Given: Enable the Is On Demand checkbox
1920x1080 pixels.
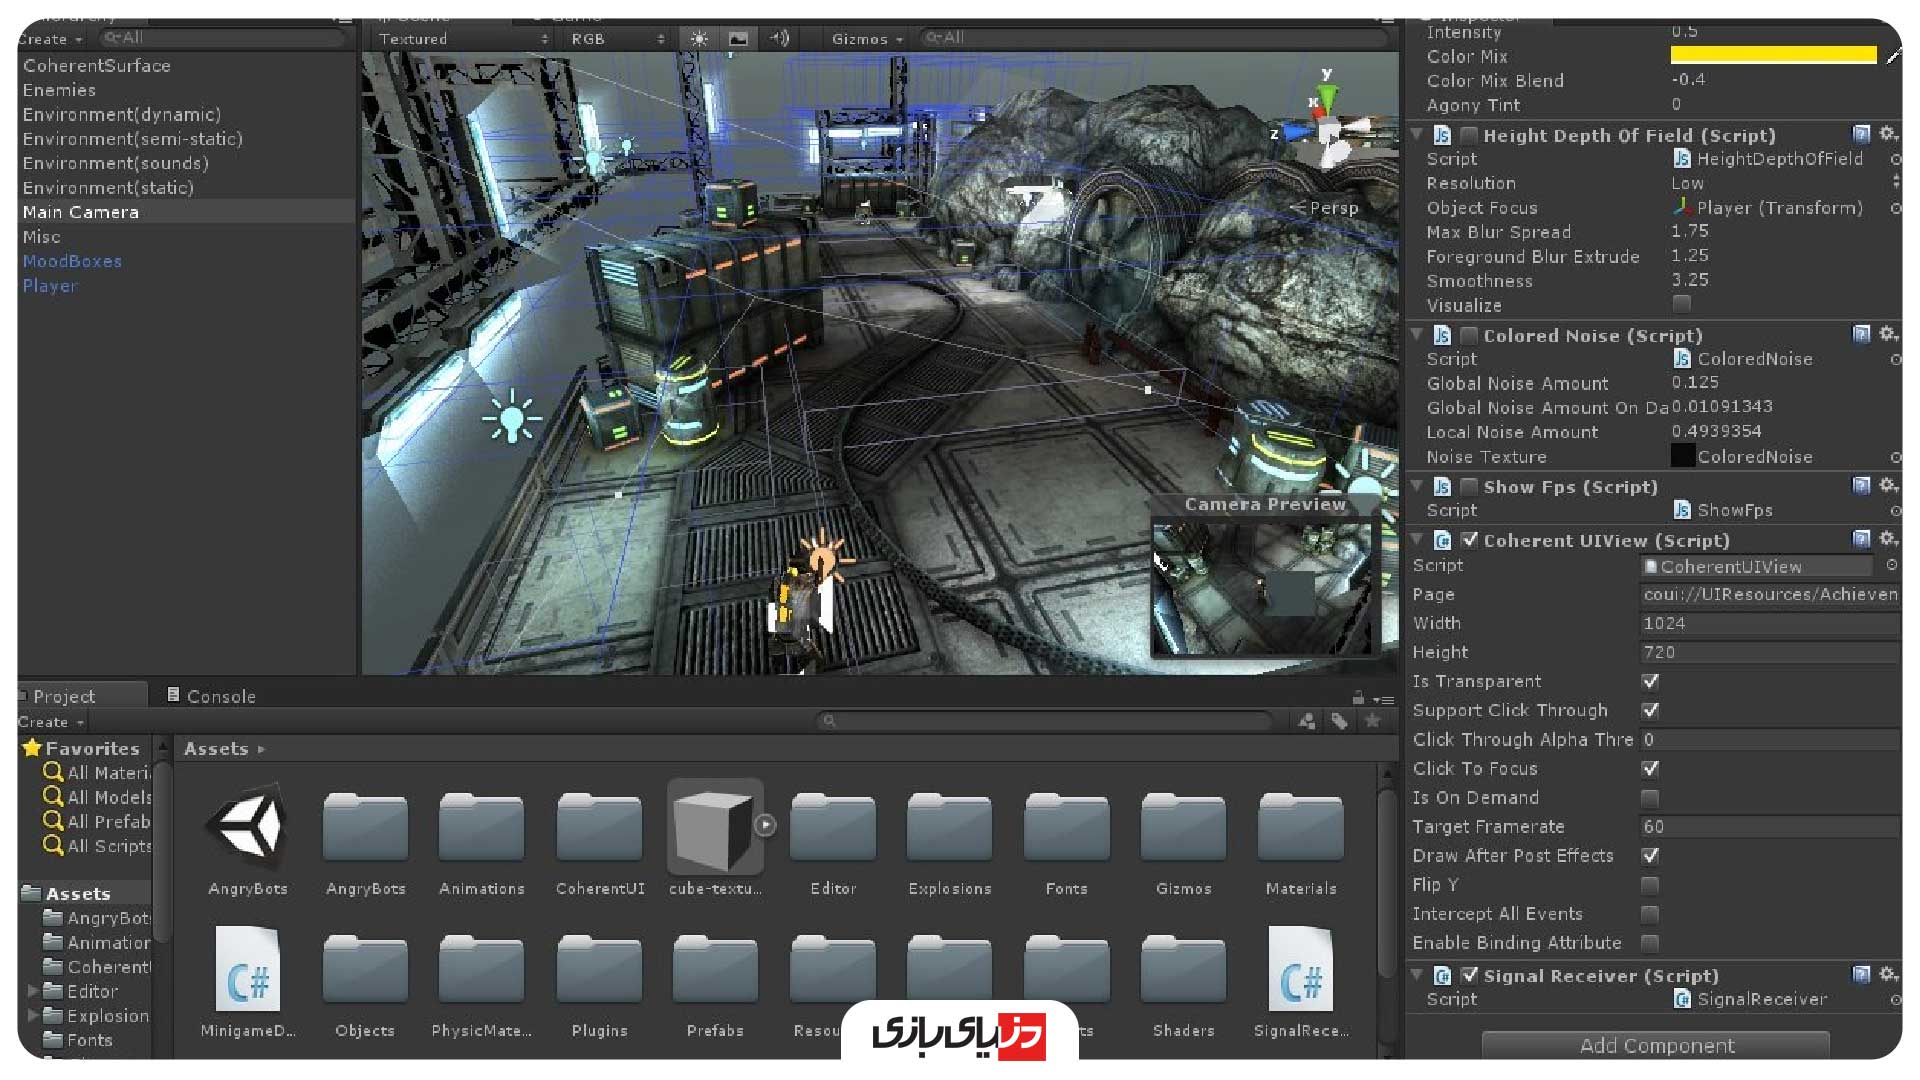Looking at the screenshot, I should pyautogui.click(x=1650, y=798).
